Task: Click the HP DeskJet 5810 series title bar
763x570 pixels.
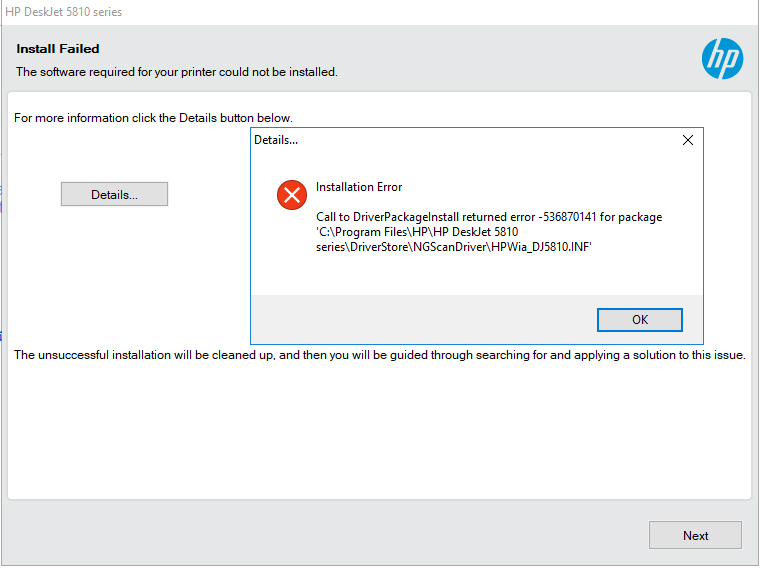Action: (x=64, y=12)
